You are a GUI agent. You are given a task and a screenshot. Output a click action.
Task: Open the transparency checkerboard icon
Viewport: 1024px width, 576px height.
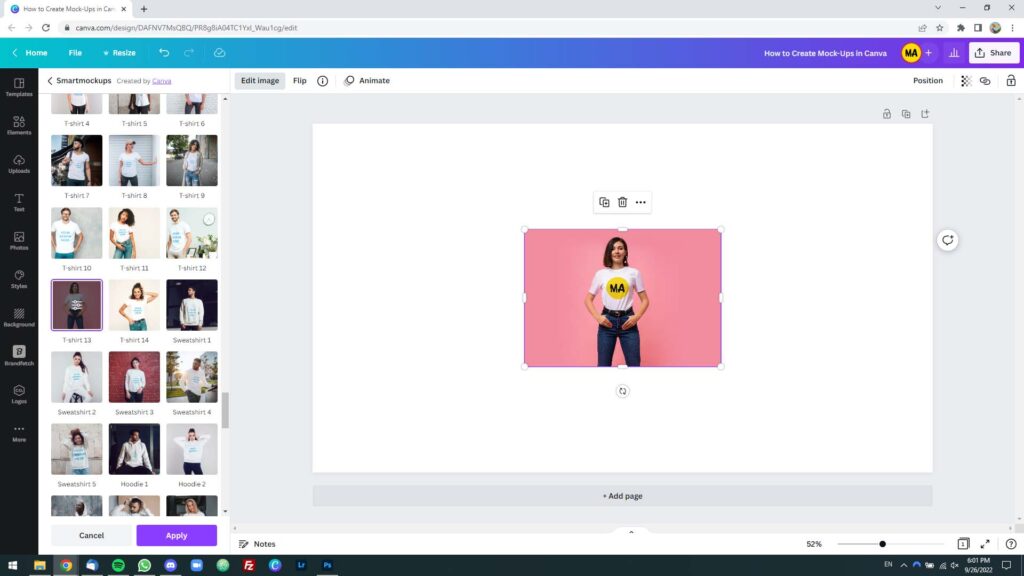[966, 81]
